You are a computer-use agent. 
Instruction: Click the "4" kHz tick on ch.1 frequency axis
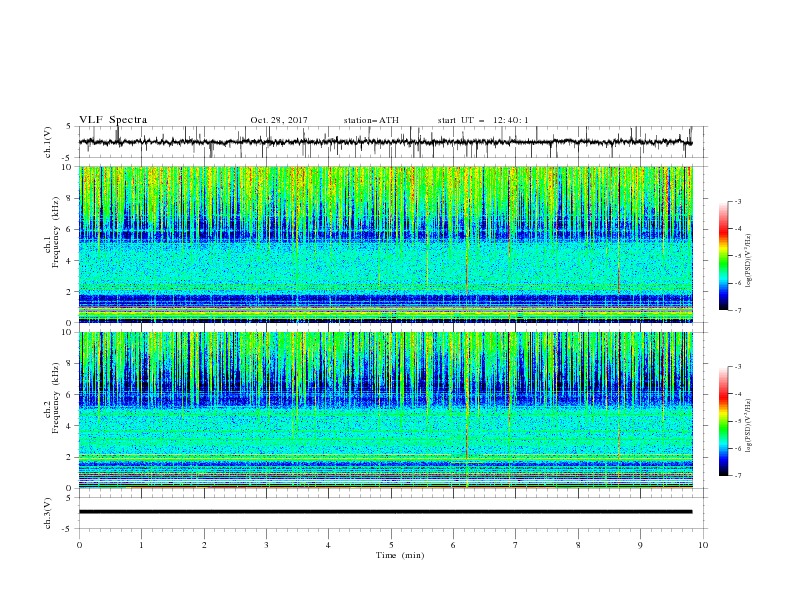point(70,261)
